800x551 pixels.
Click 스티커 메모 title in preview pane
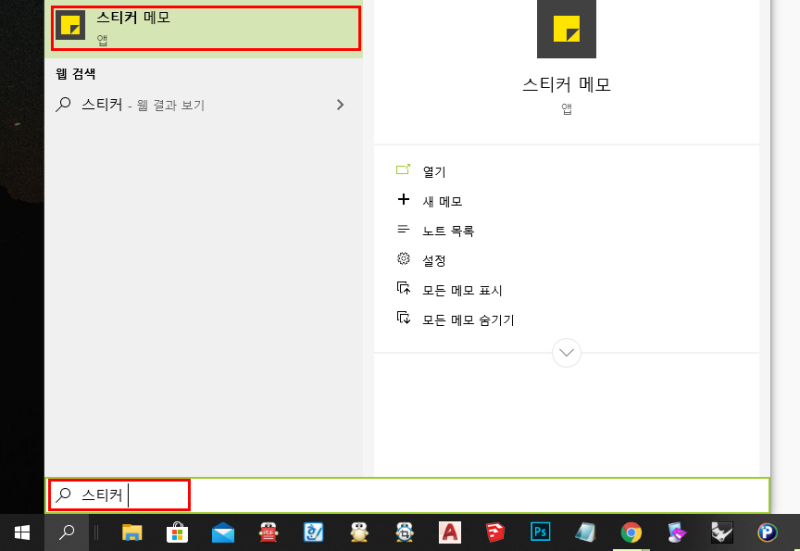point(566,84)
